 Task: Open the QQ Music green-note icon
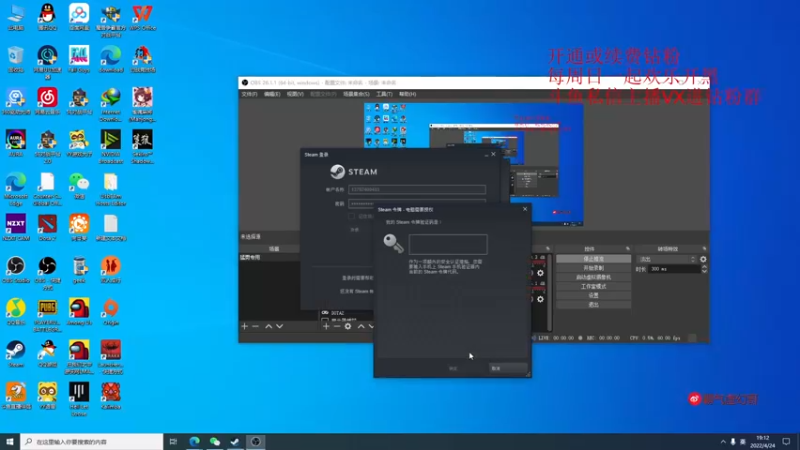point(16,311)
